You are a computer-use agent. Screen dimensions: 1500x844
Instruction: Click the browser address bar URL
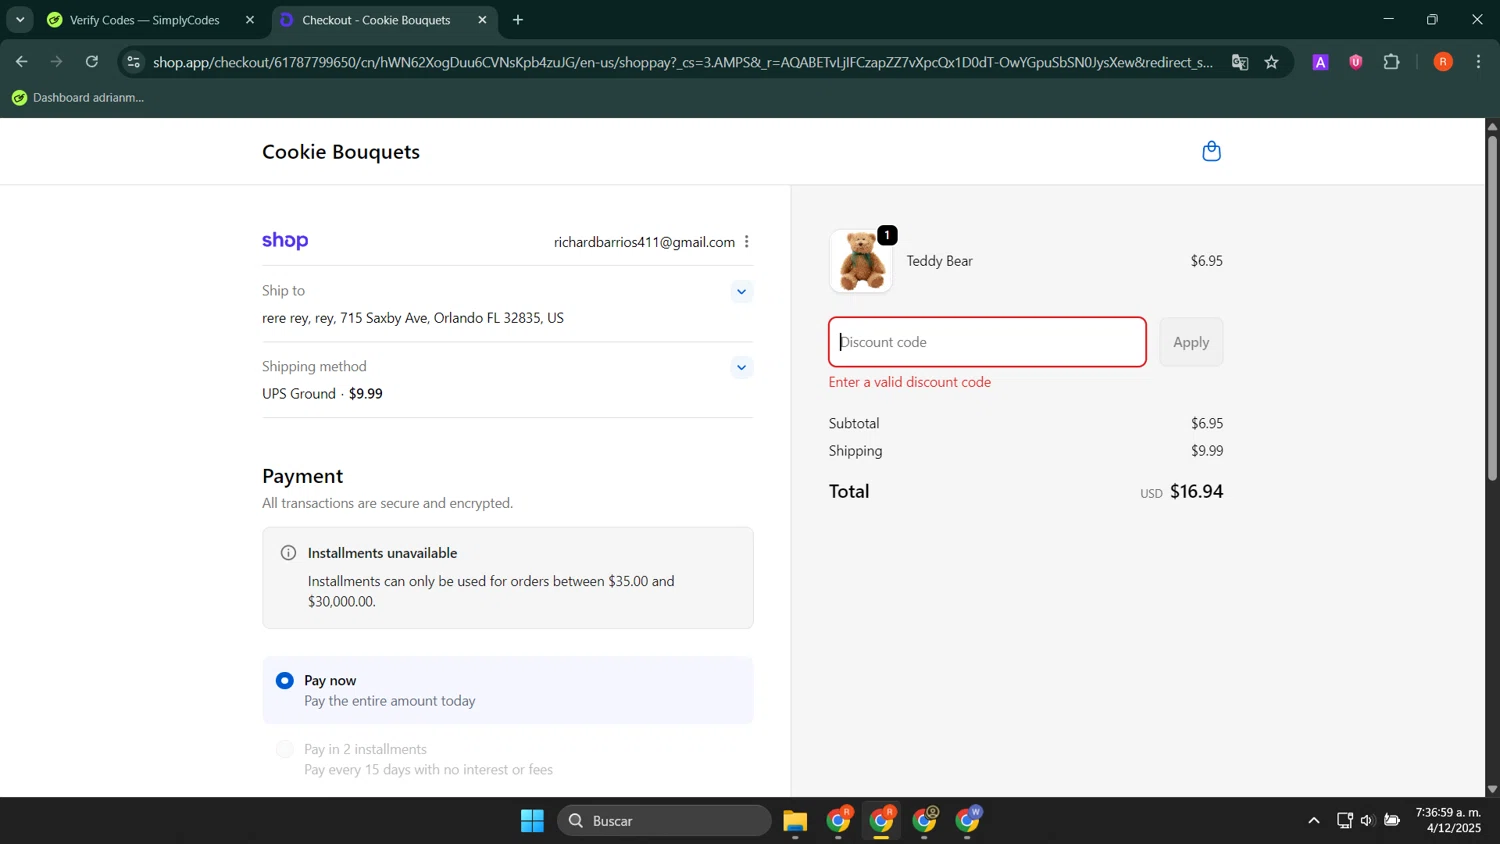tap(683, 62)
